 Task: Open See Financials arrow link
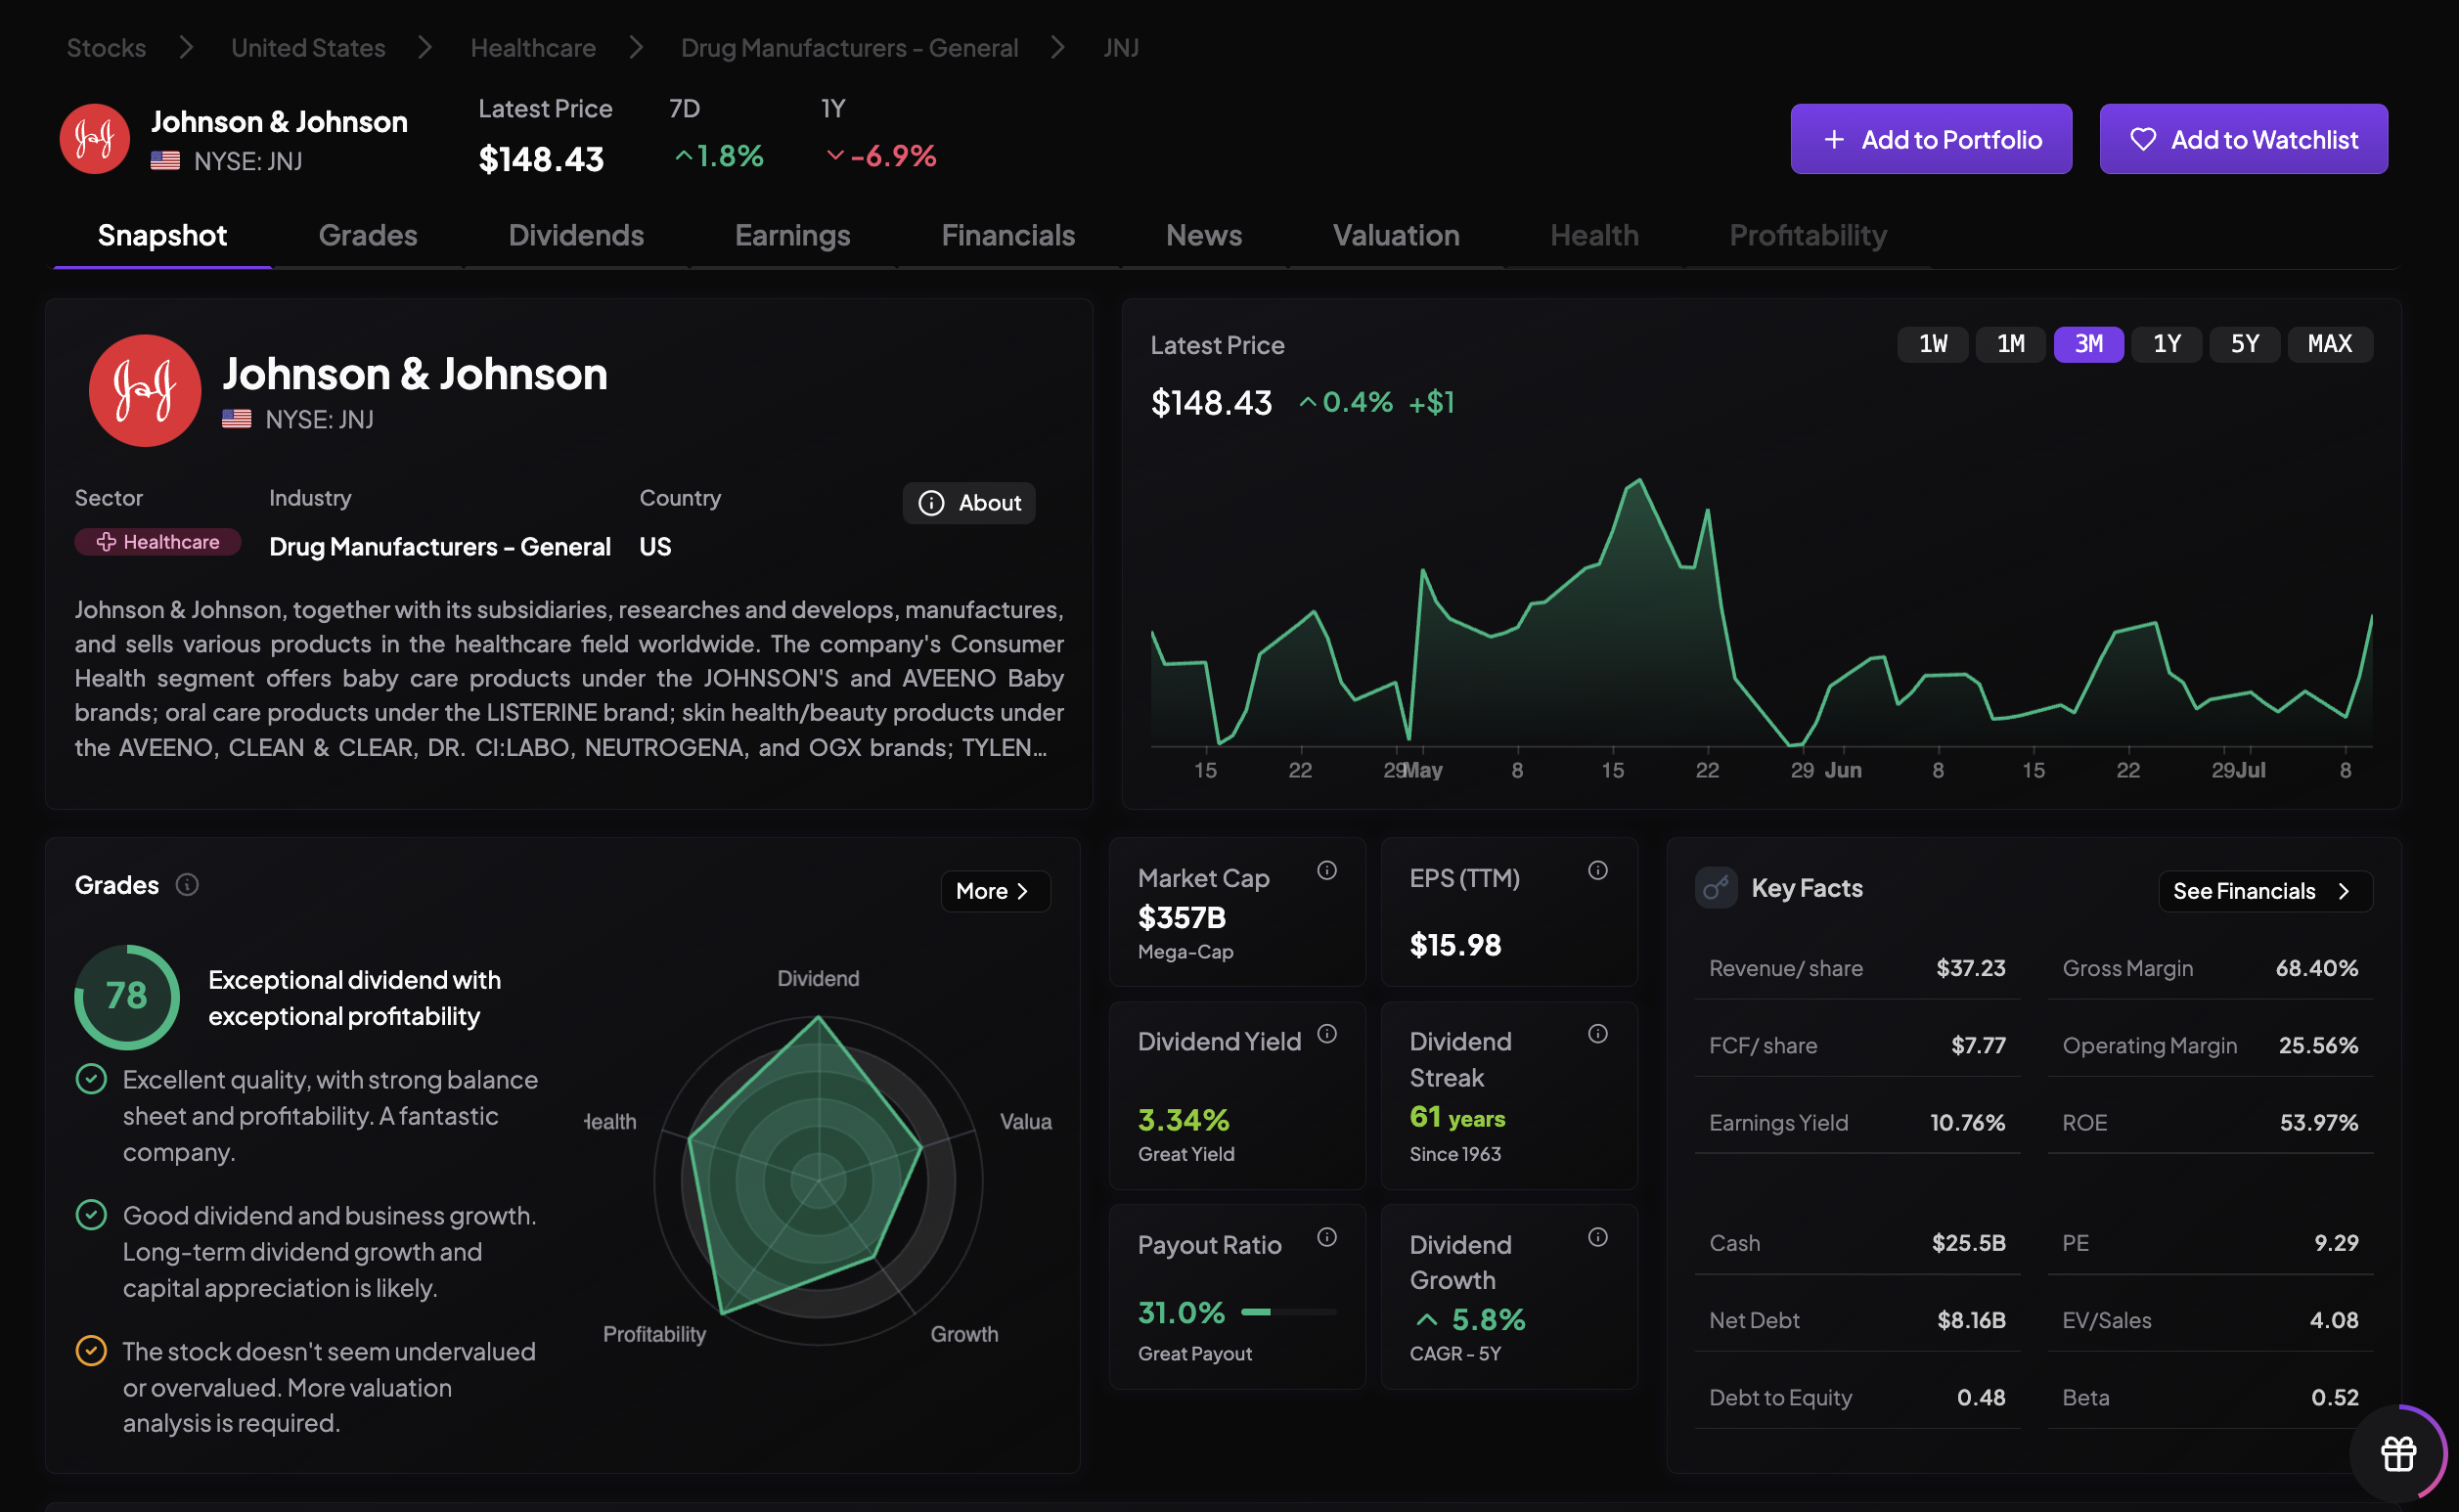(x=2265, y=891)
